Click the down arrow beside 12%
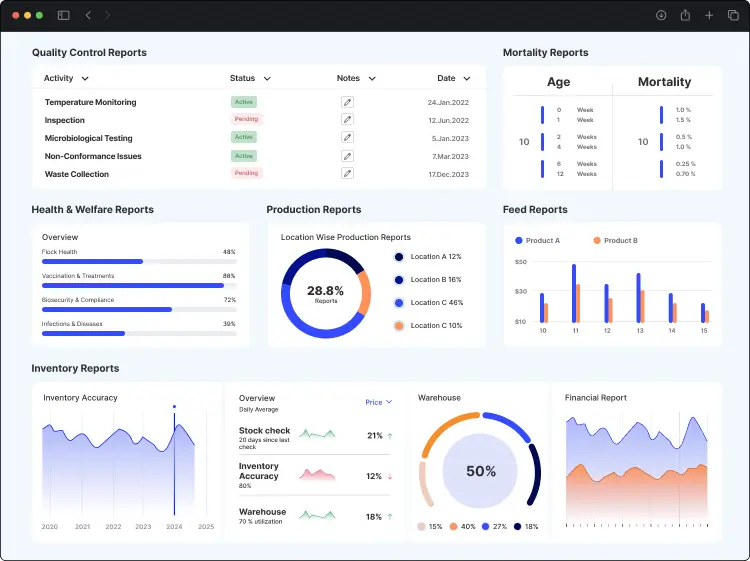Screen dimensions: 750x561 (390, 476)
